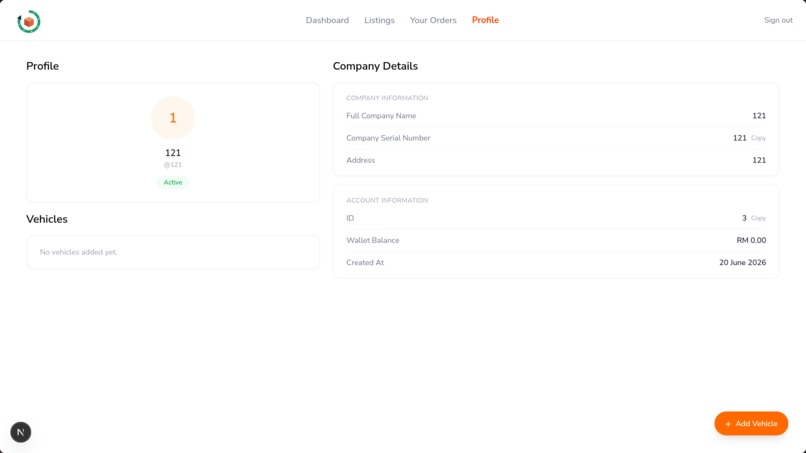
Task: Go to the Dashboard tab
Action: point(327,20)
